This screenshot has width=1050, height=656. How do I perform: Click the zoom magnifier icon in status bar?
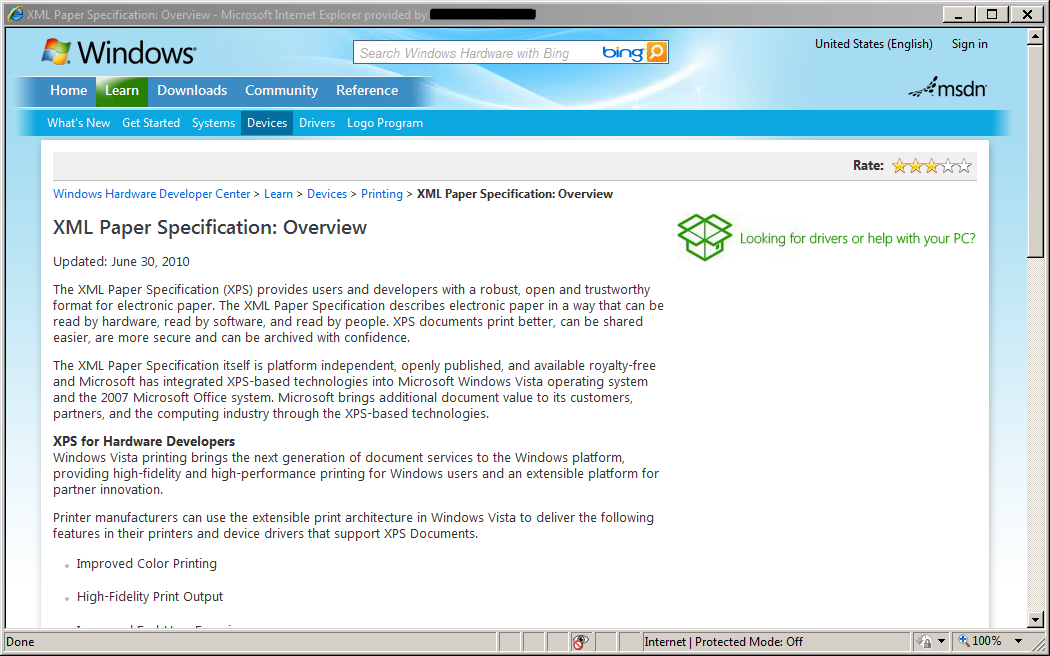[964, 641]
